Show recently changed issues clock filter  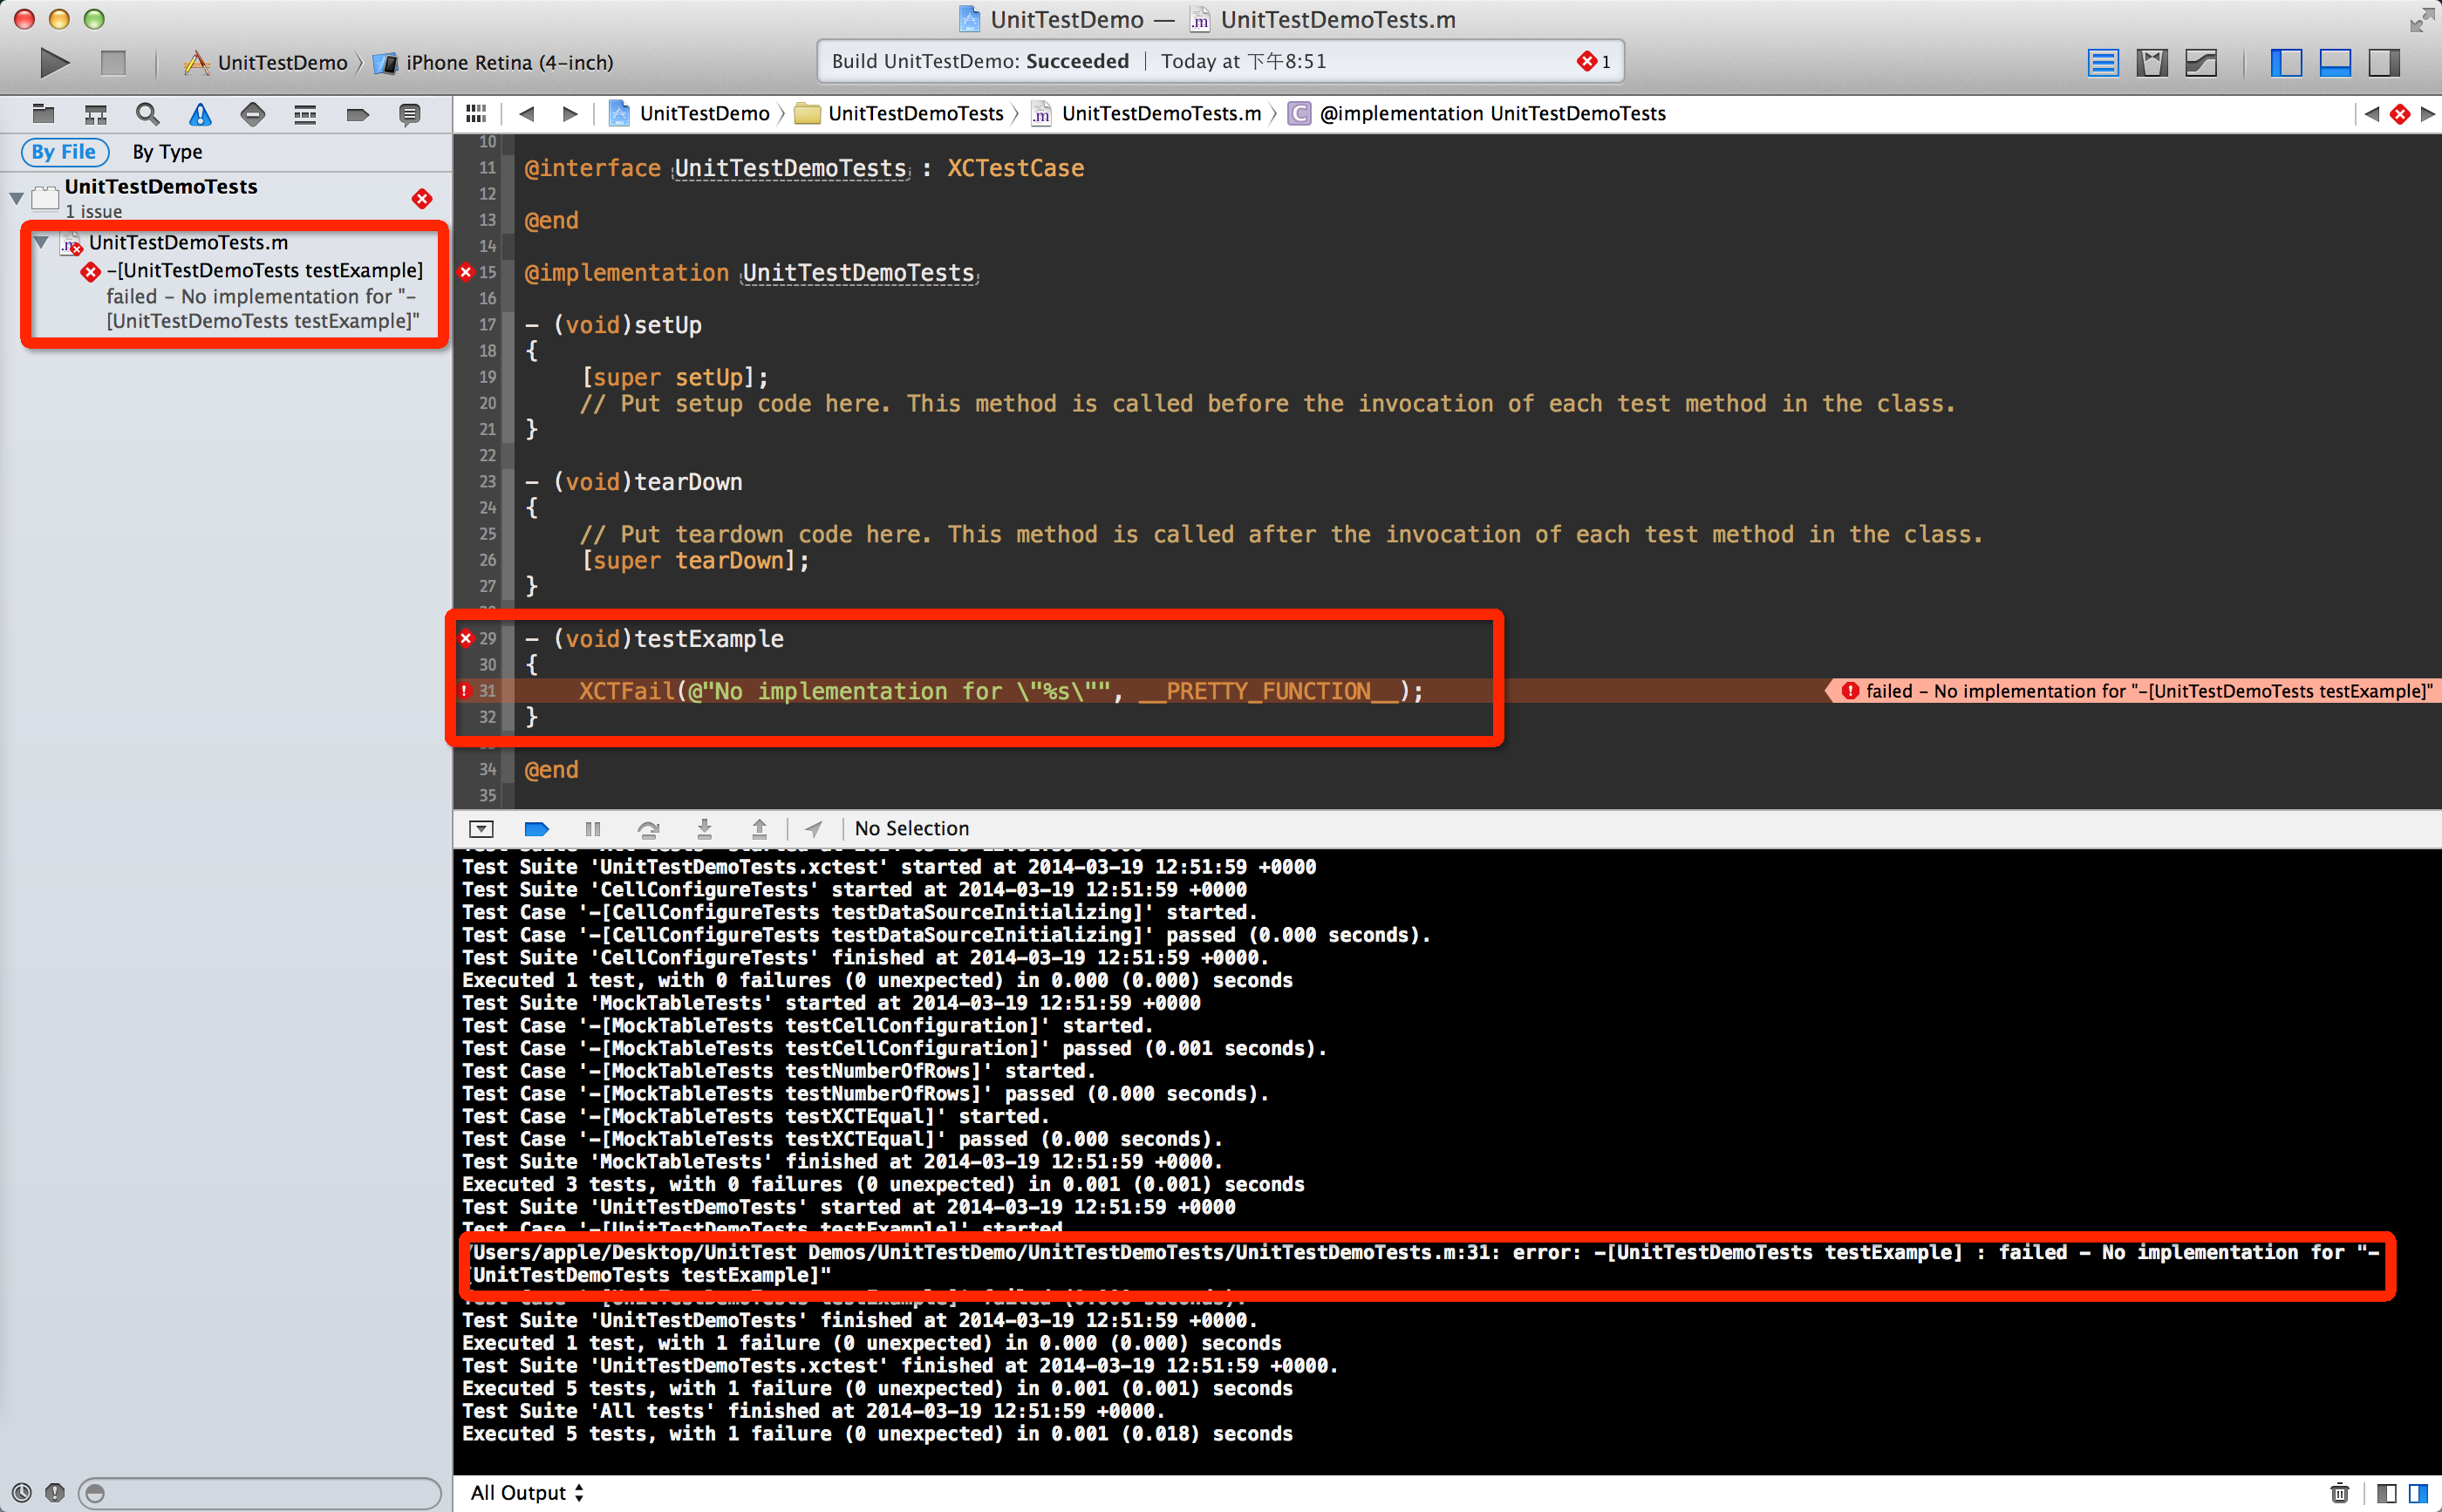[x=22, y=1493]
